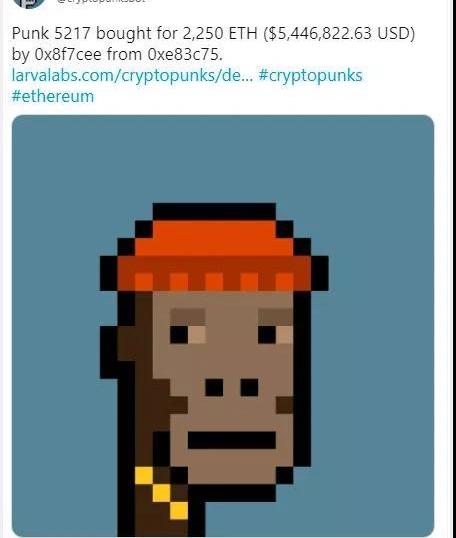Open the #ethereum hashtag
Screen dimensions: 456x538
53,96
